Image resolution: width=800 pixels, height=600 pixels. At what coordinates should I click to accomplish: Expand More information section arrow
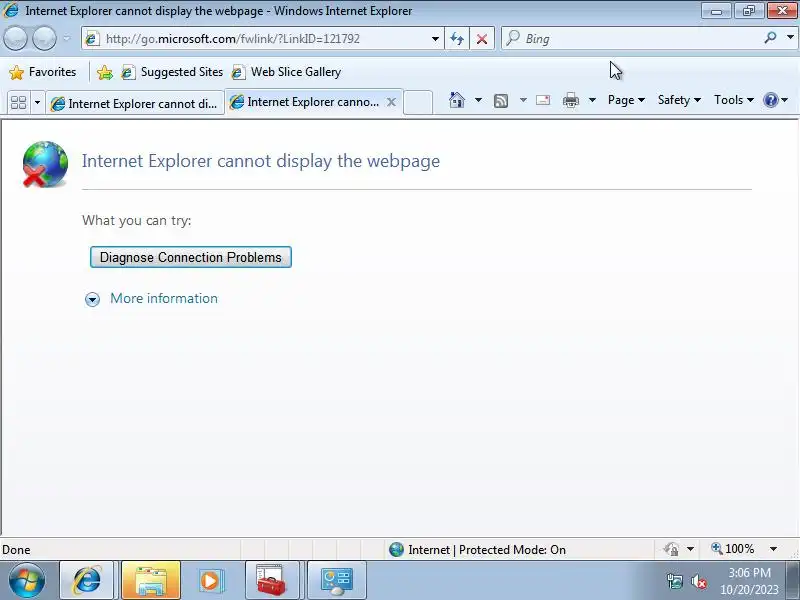pos(92,299)
